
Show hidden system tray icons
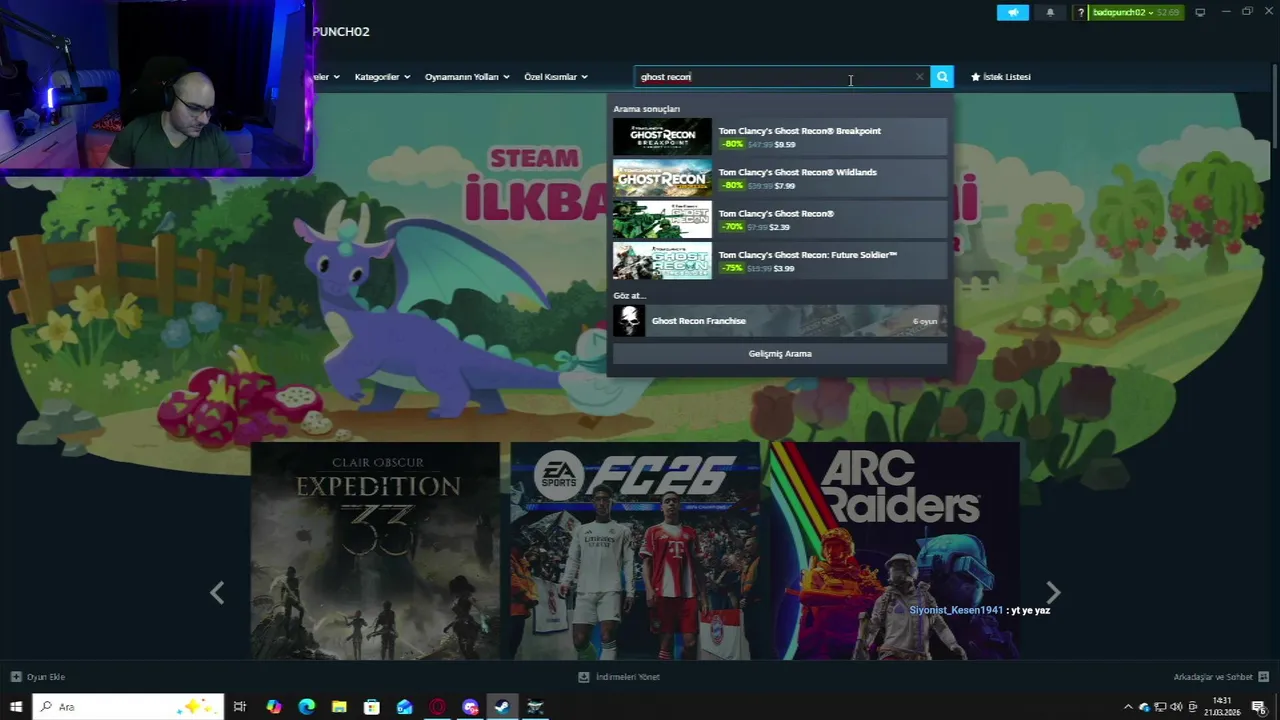point(1128,707)
